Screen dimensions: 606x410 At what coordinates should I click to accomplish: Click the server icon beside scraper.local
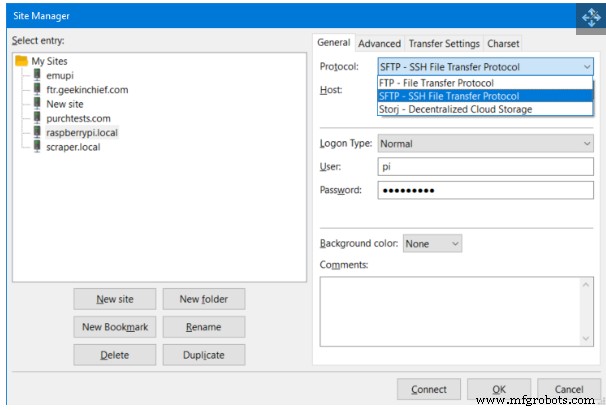click(x=37, y=146)
